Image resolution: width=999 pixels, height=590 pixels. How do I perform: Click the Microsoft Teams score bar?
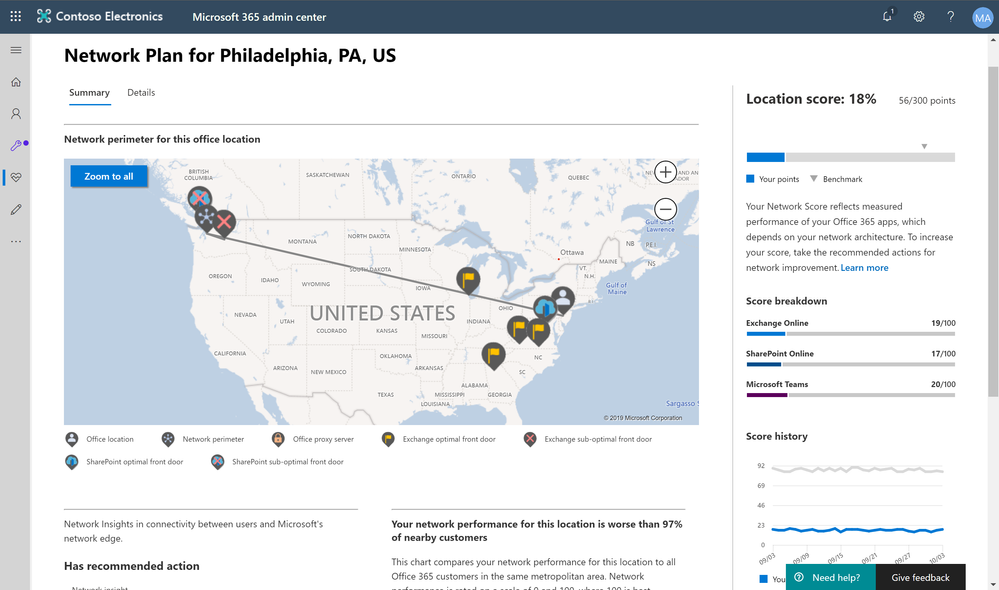pyautogui.click(x=851, y=395)
